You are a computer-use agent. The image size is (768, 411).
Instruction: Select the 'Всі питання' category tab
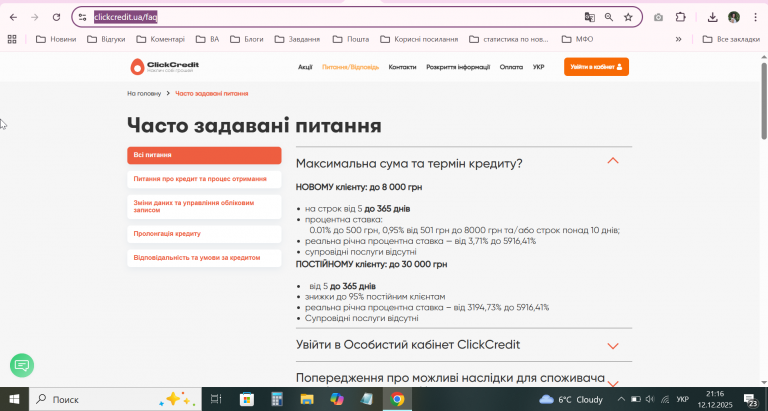point(204,155)
